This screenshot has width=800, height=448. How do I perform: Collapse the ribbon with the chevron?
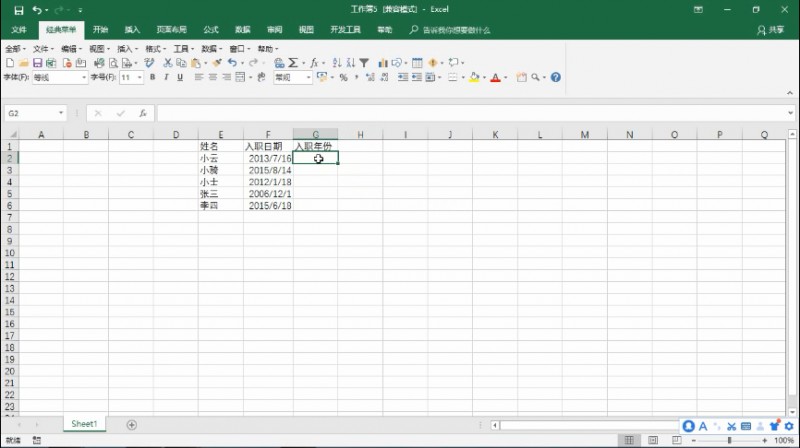pyautogui.click(x=790, y=93)
